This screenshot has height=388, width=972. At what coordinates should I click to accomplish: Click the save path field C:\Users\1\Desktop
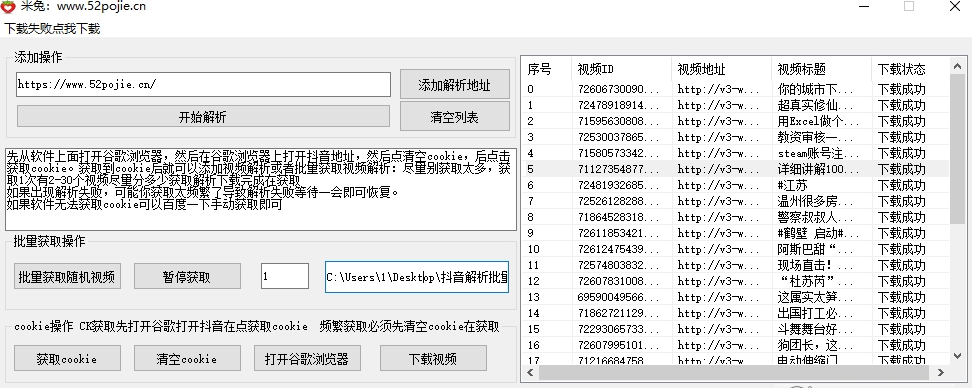coord(417,277)
